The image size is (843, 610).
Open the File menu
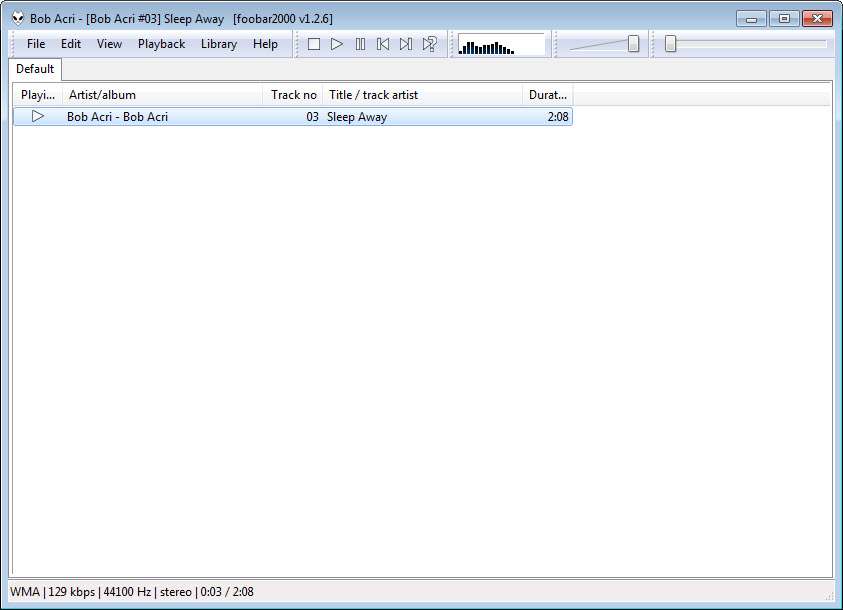click(x=36, y=44)
